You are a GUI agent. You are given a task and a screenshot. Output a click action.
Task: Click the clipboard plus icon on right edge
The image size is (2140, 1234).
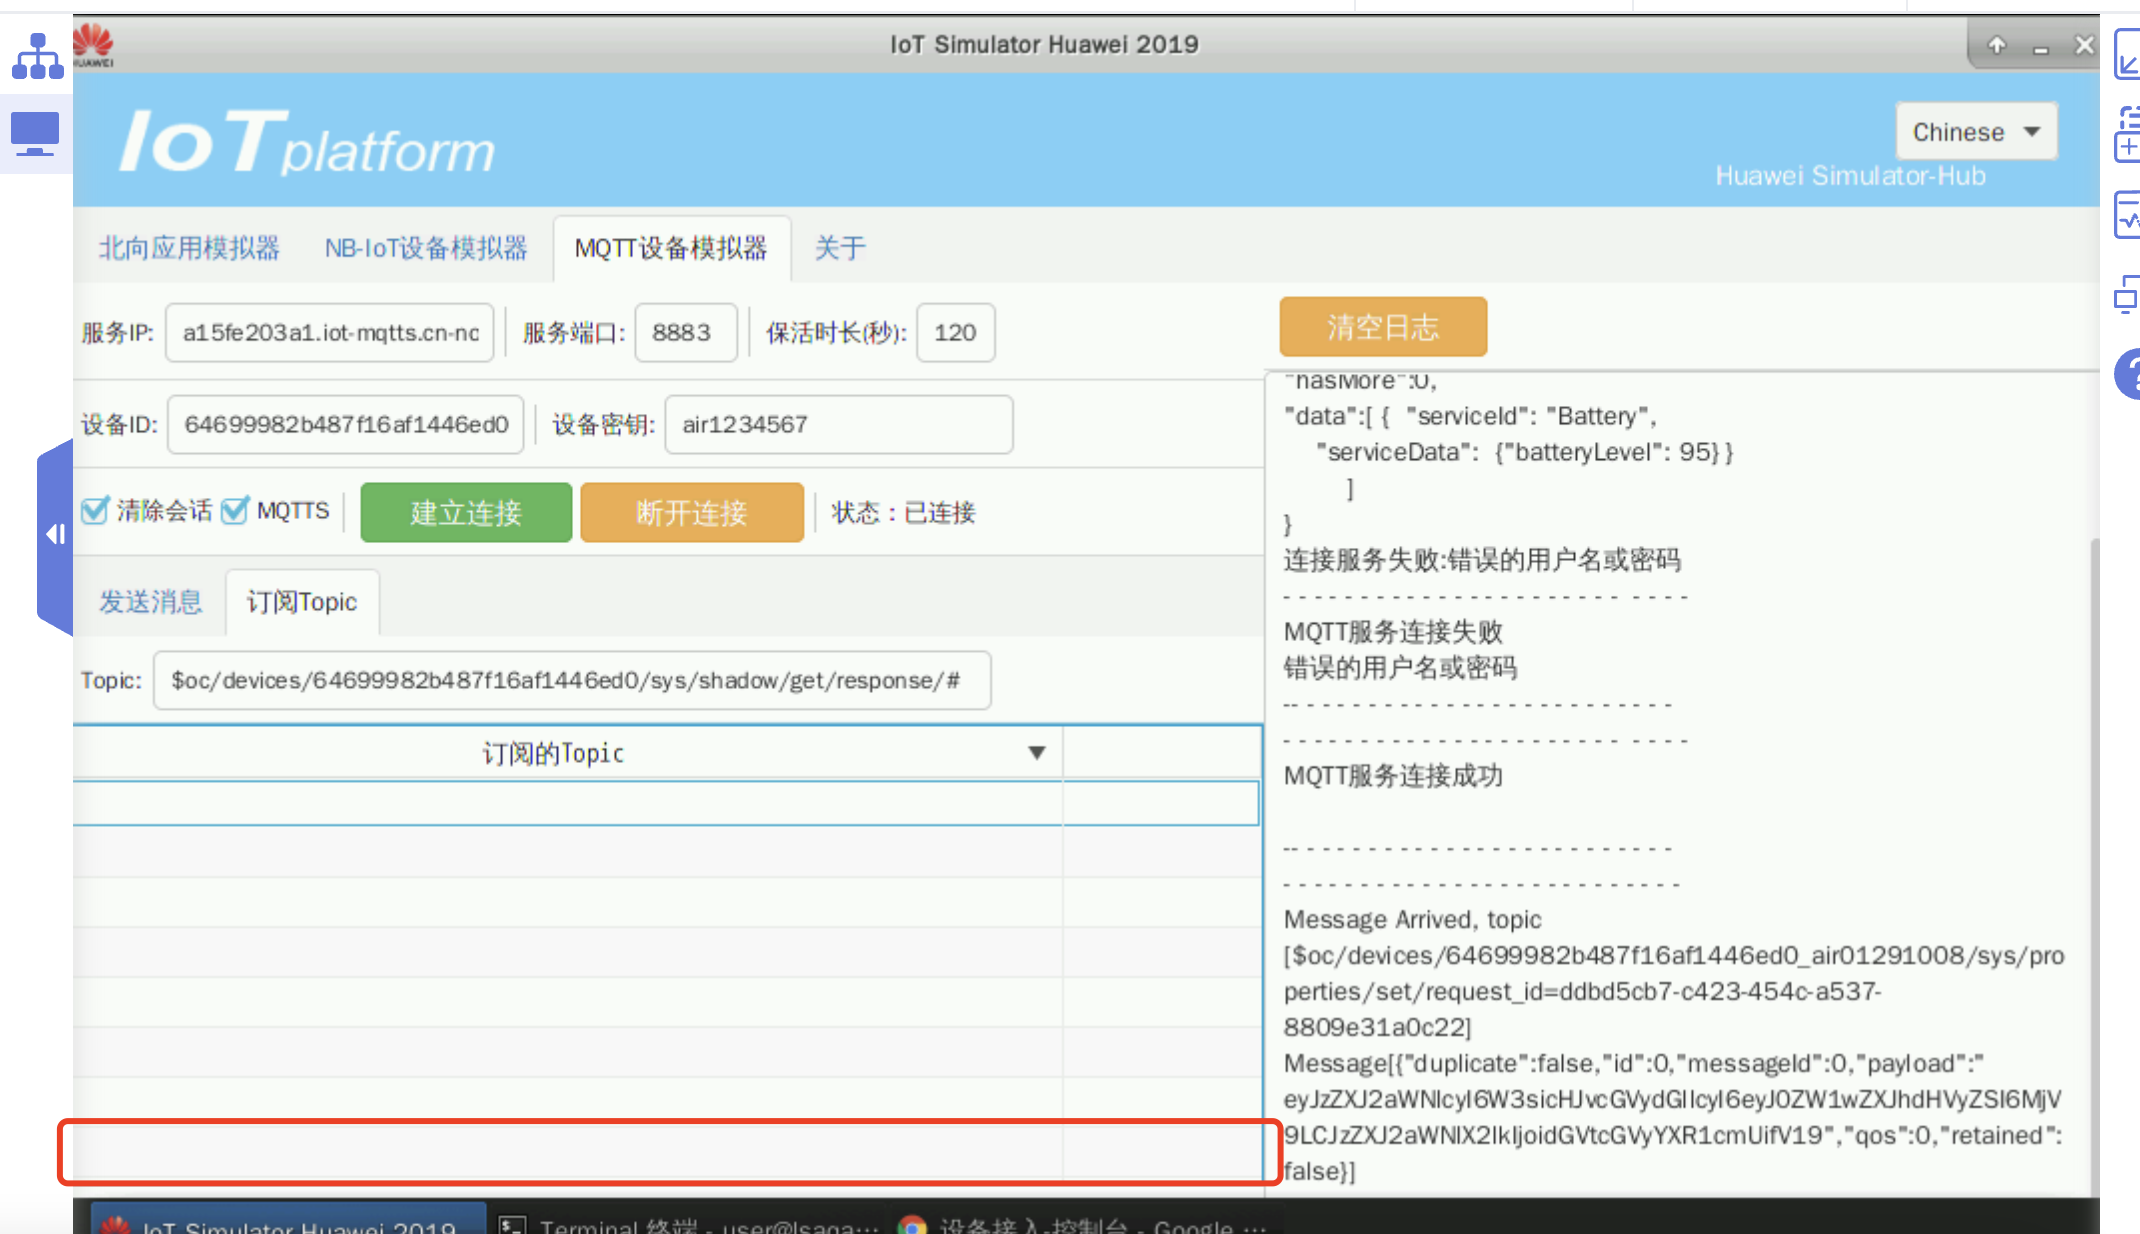tap(2127, 136)
